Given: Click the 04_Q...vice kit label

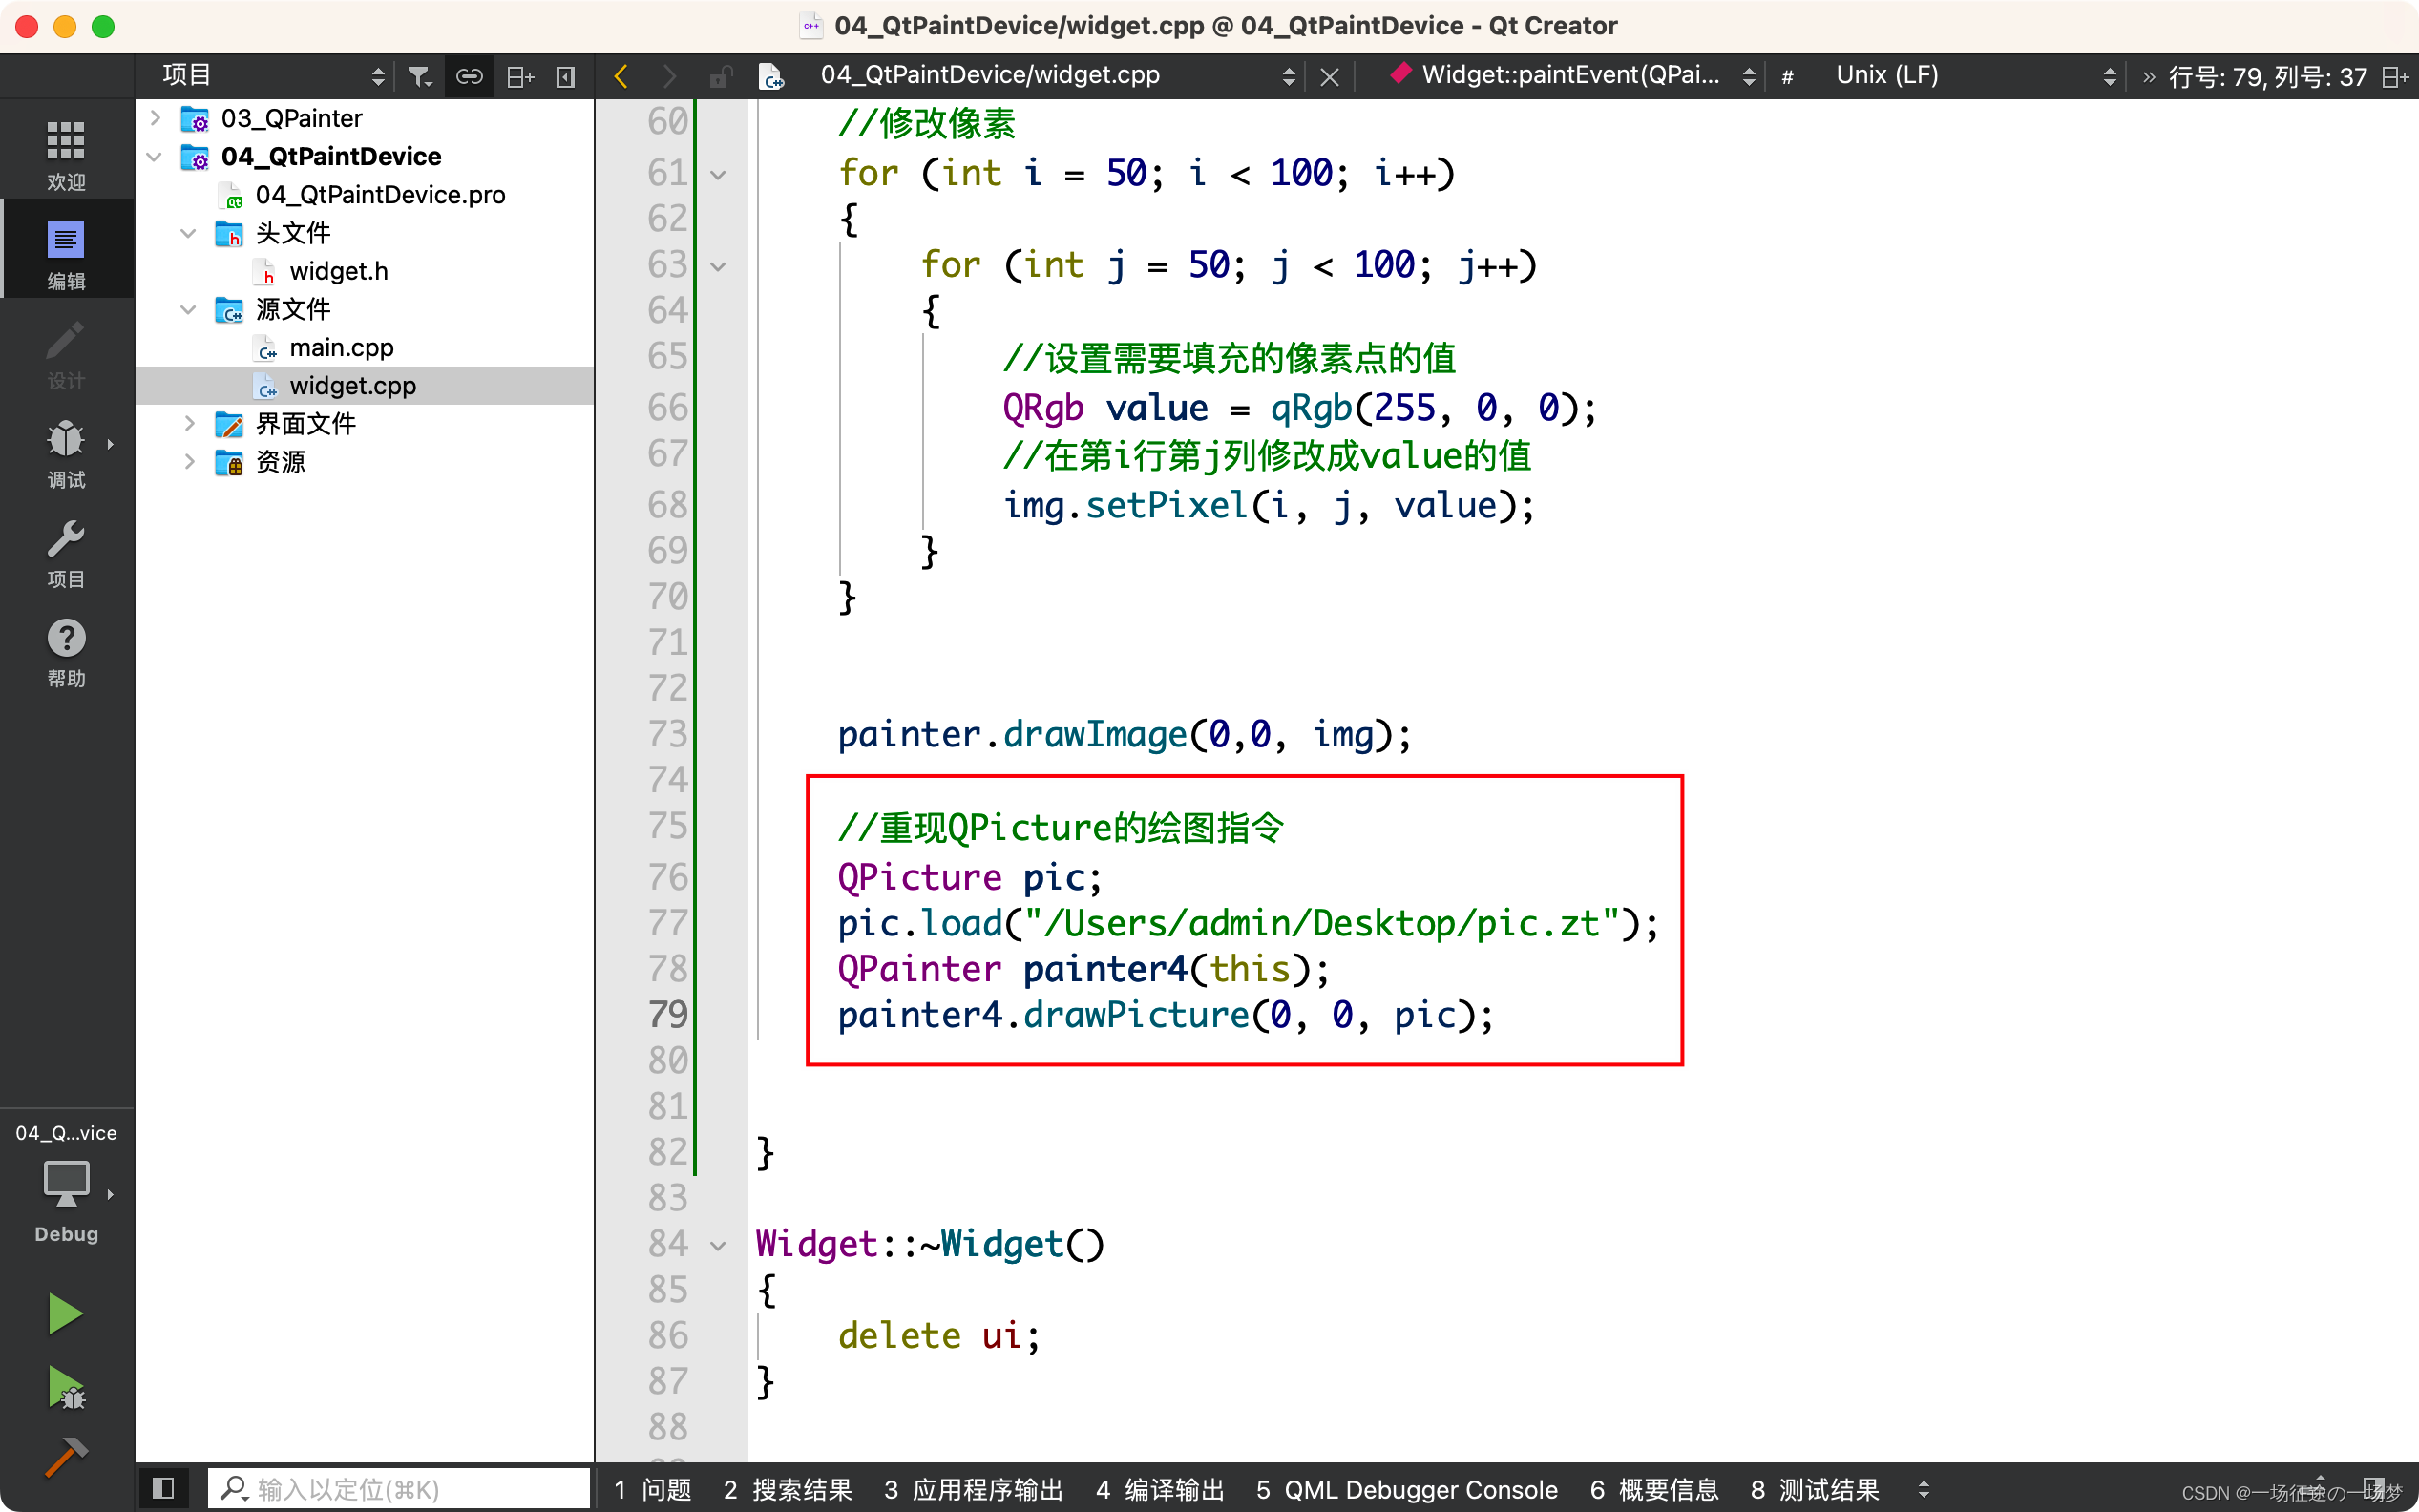Looking at the screenshot, I should coord(66,1133).
